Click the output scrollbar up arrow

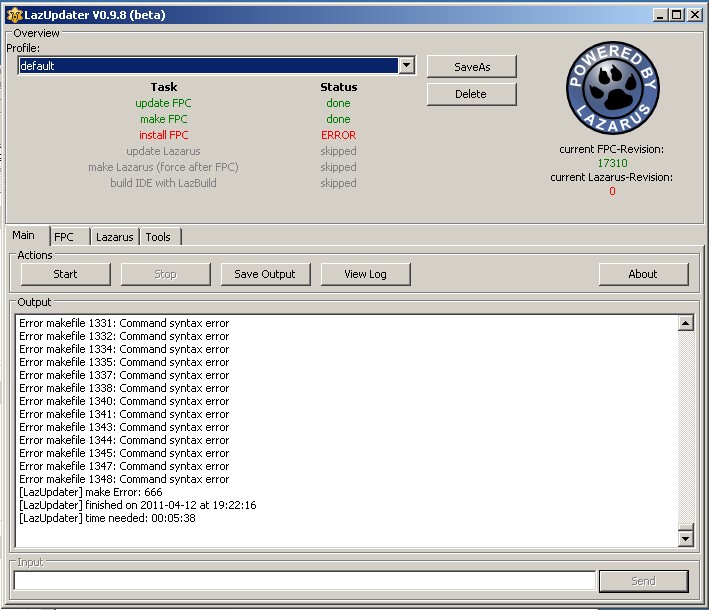686,323
